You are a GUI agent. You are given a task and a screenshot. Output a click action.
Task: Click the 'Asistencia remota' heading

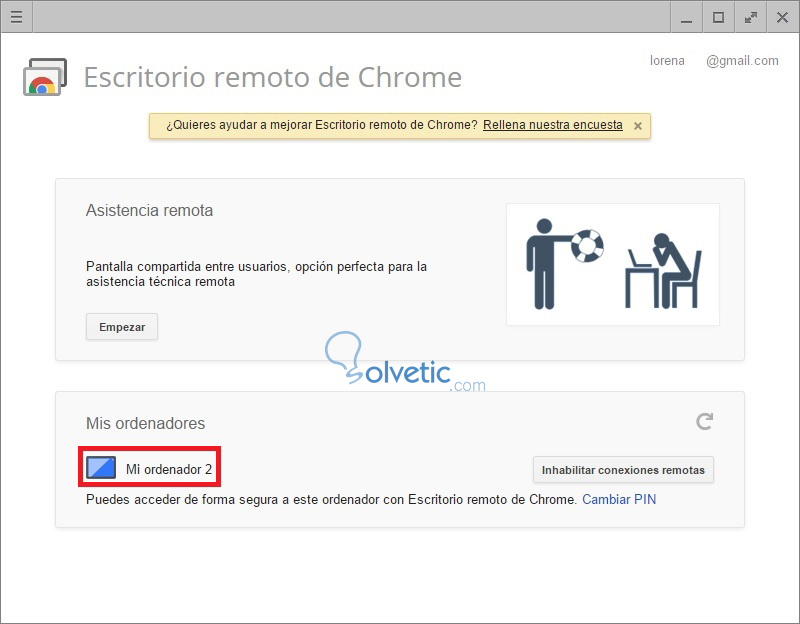tap(149, 210)
